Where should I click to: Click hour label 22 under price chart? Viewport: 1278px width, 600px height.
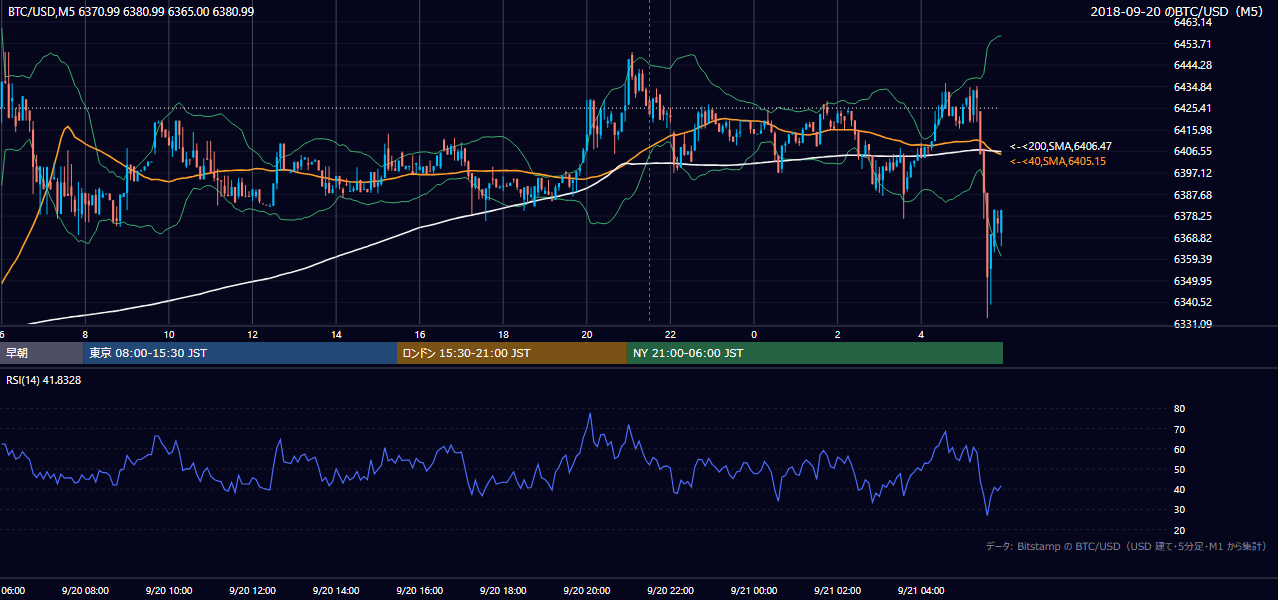(x=670, y=335)
